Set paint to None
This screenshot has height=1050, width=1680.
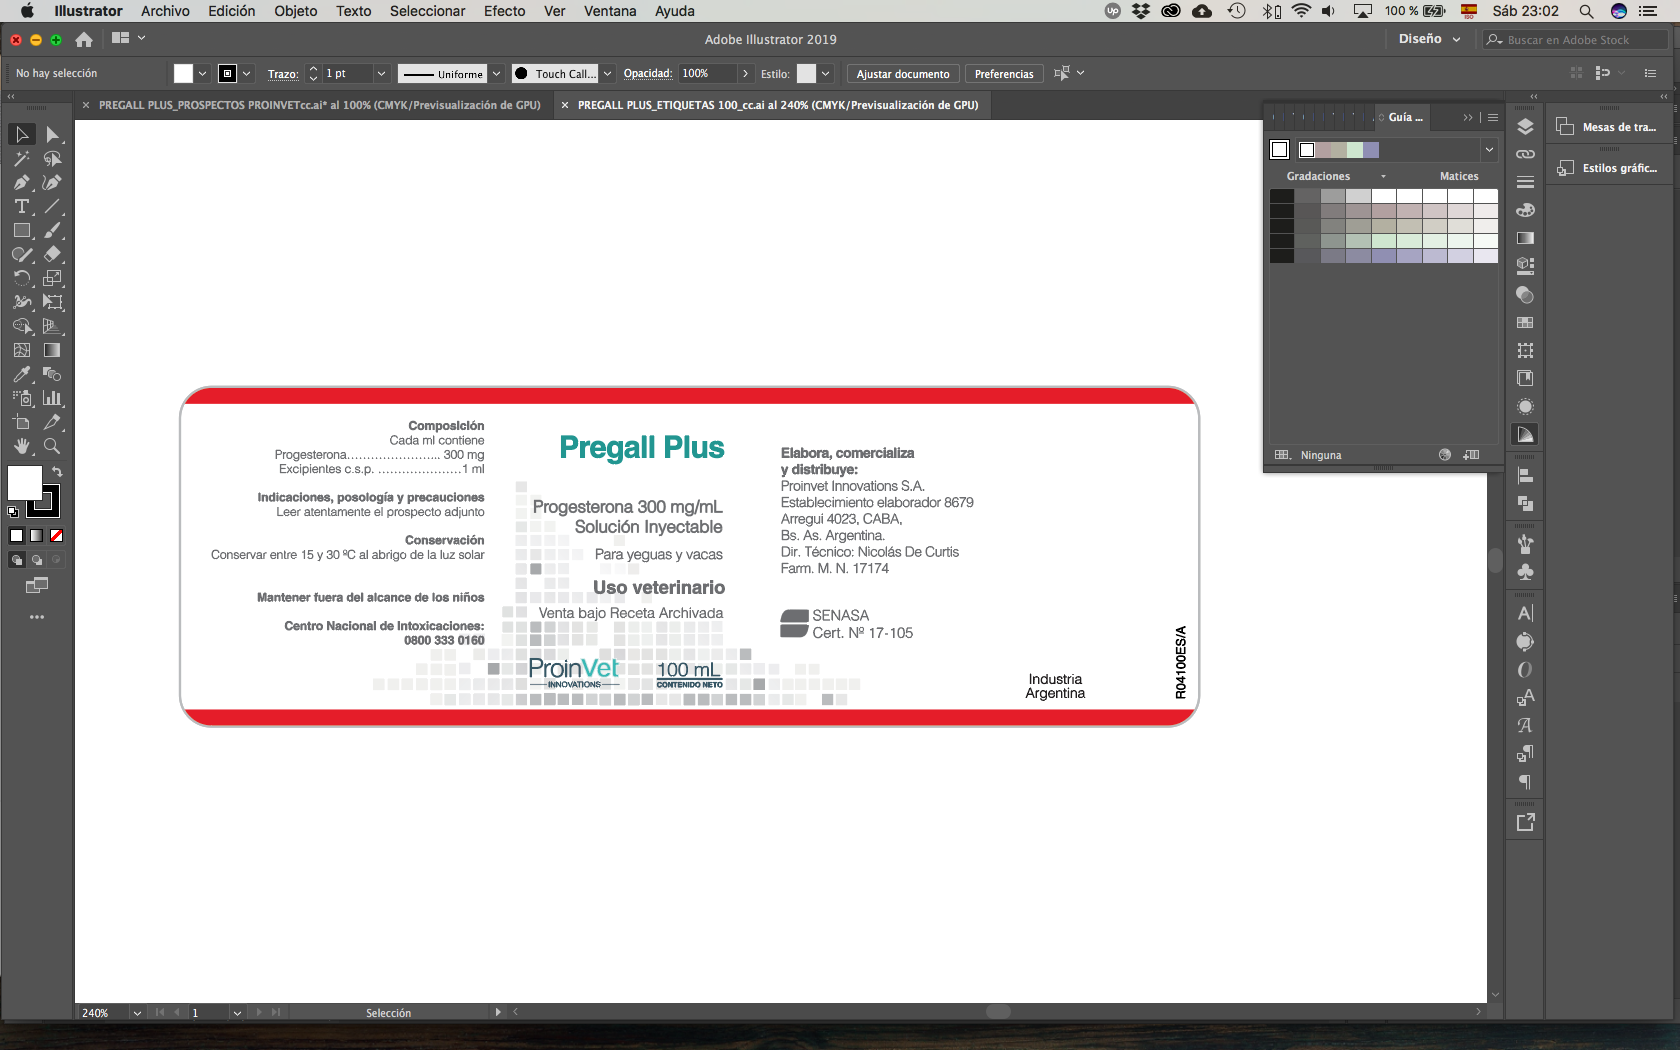pyautogui.click(x=56, y=536)
